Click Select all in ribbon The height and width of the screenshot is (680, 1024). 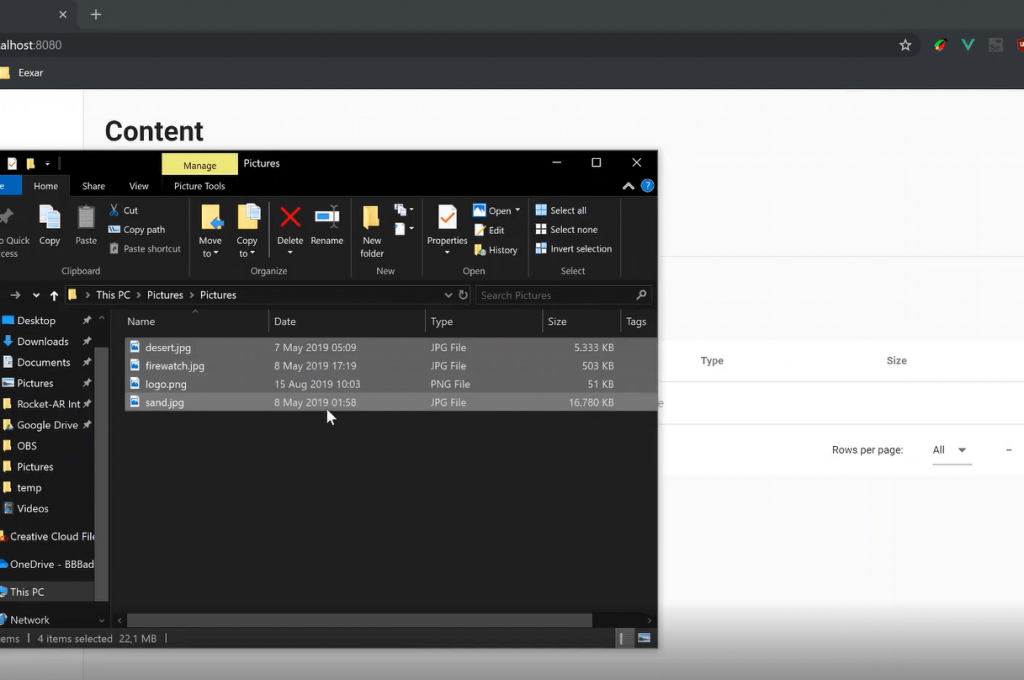coord(561,210)
